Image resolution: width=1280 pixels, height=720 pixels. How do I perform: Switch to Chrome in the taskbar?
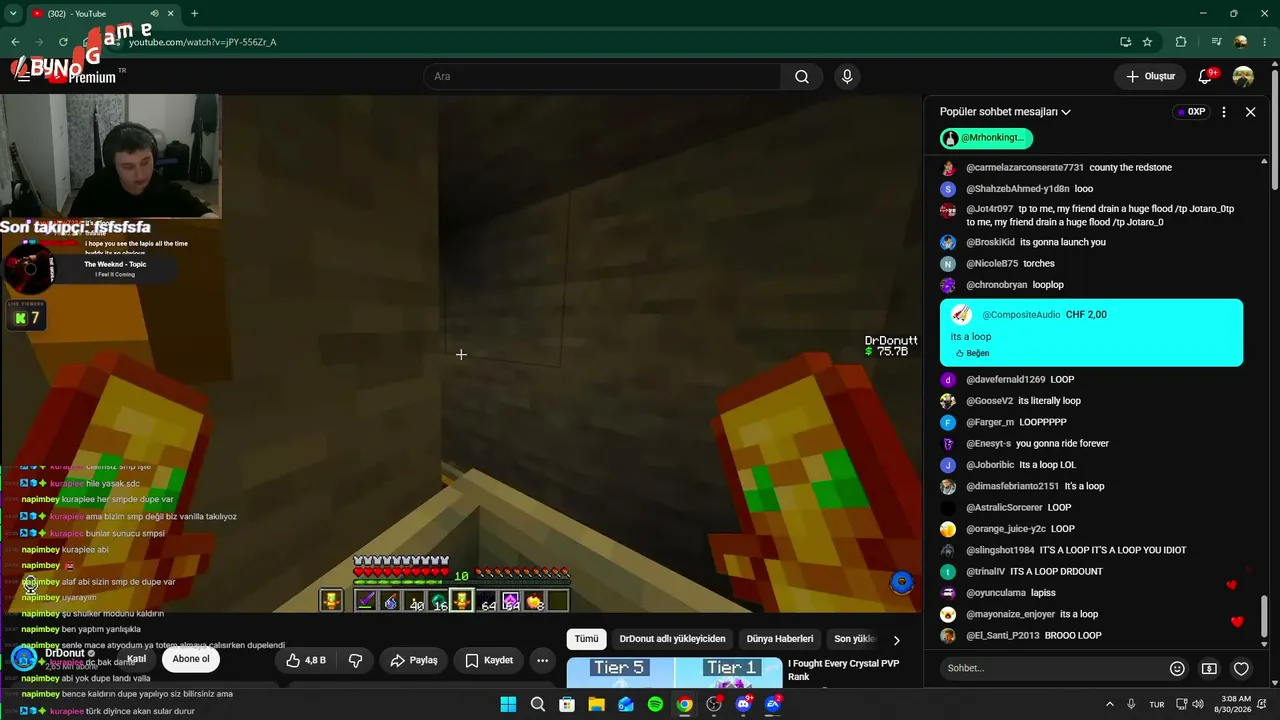(684, 704)
